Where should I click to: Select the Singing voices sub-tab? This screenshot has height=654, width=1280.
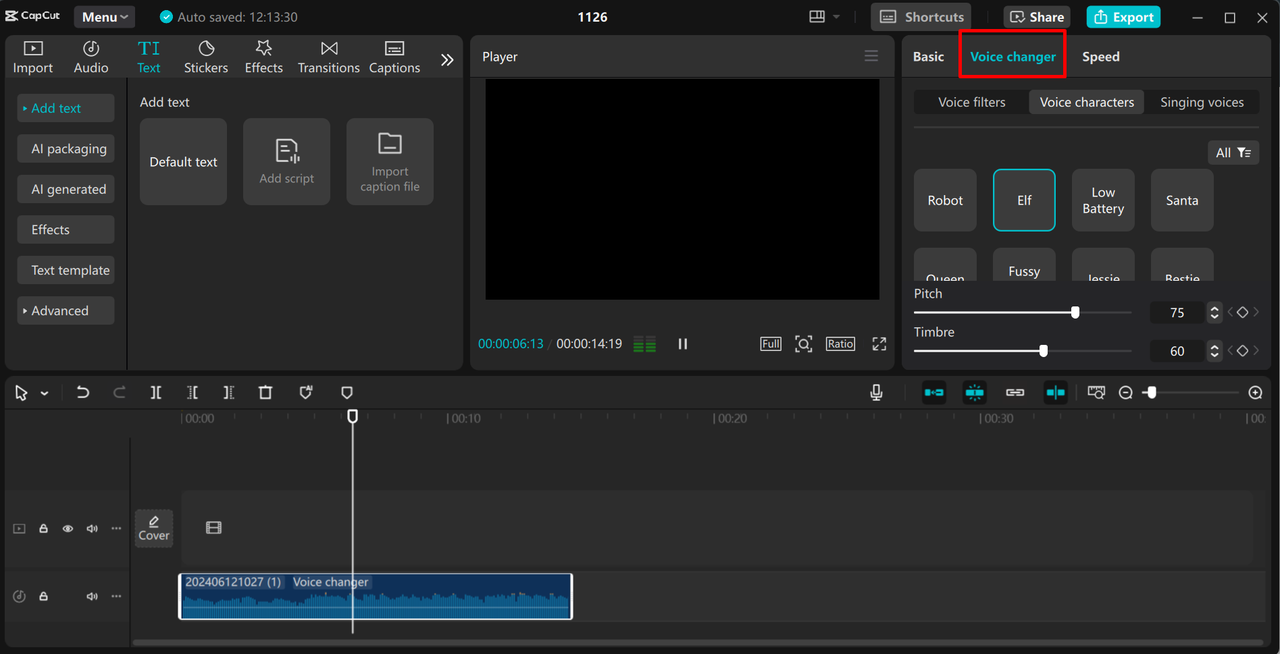(x=1202, y=102)
